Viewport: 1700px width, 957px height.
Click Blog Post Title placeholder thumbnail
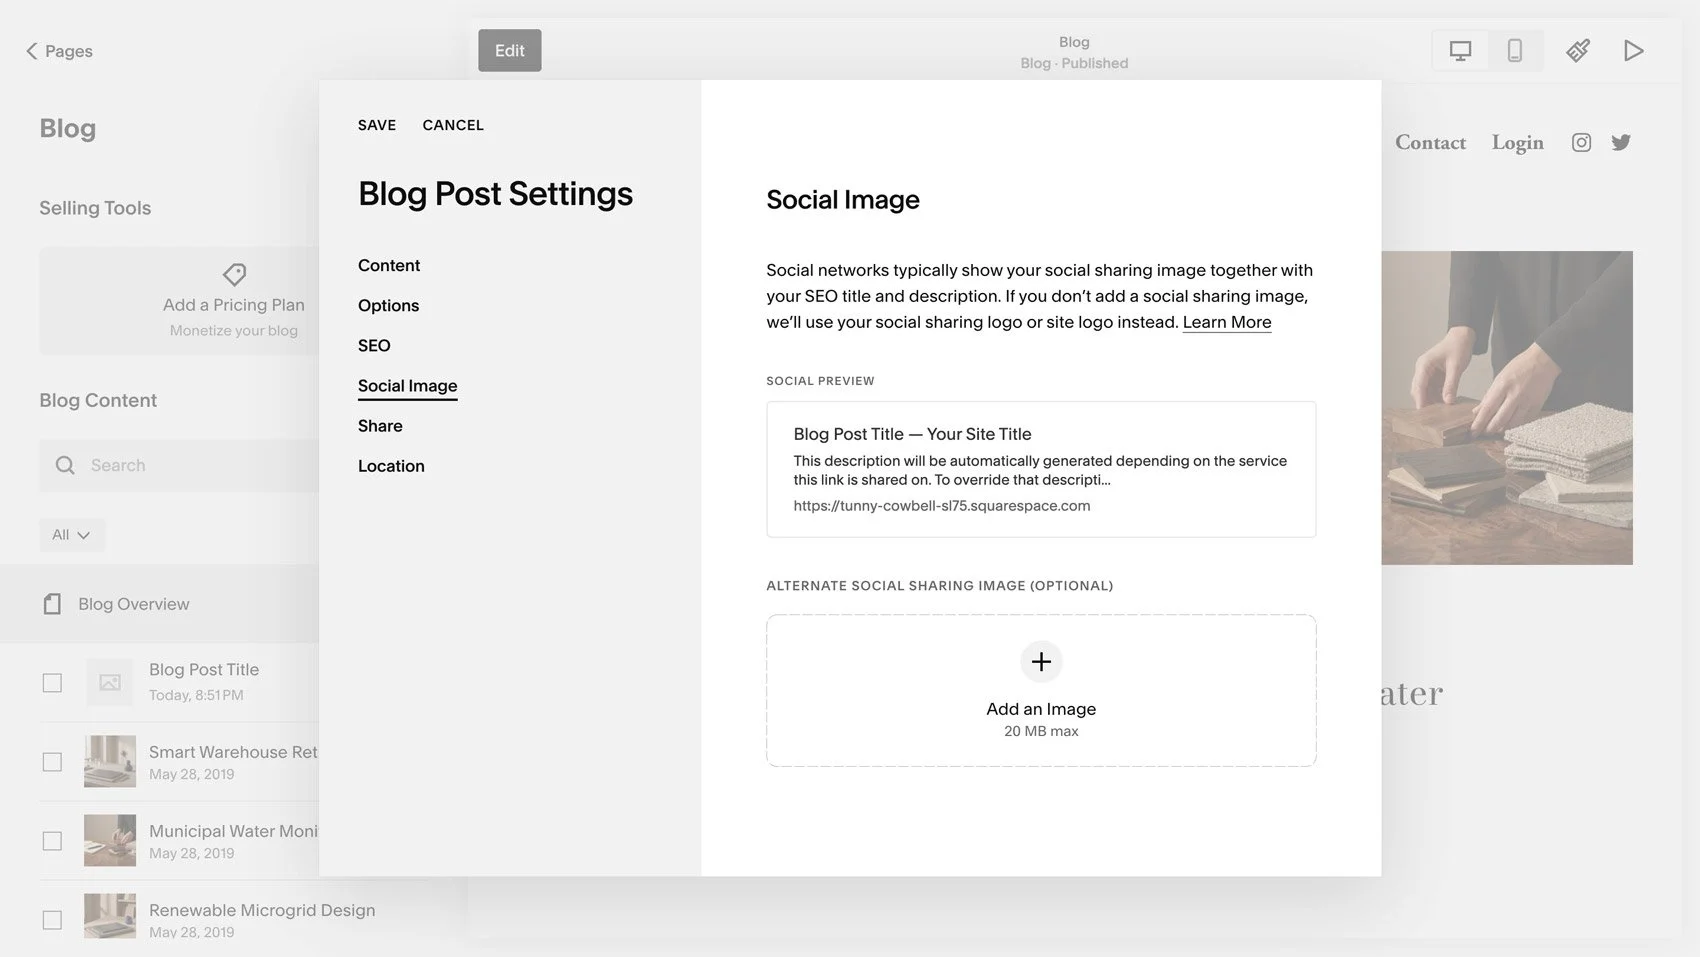click(x=110, y=683)
